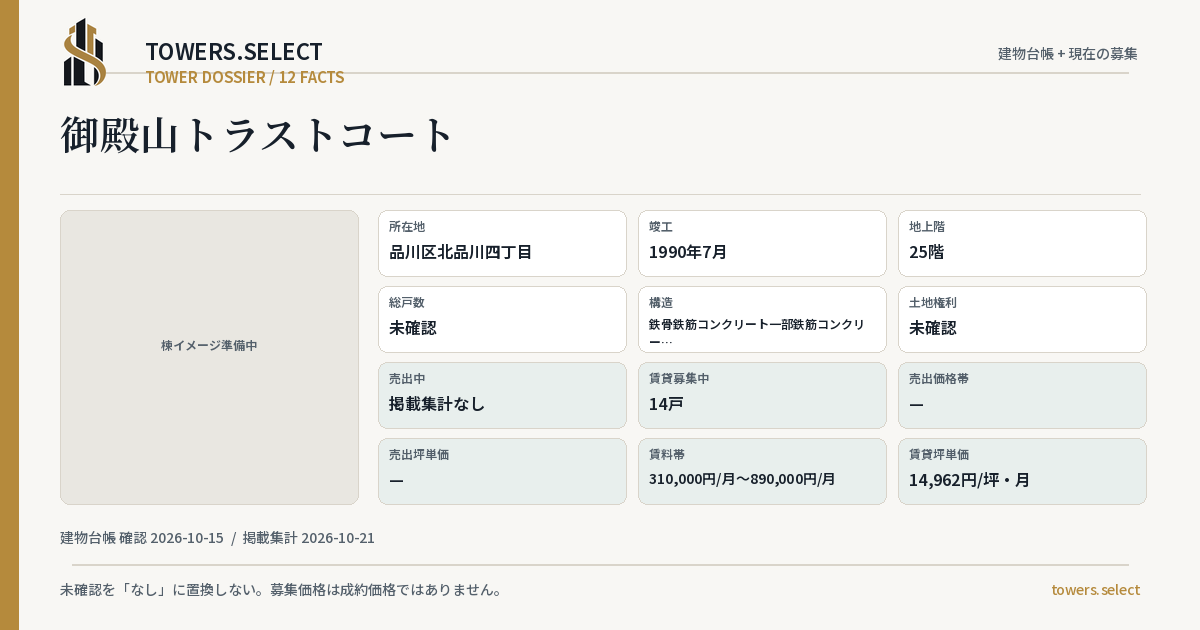The width and height of the screenshot is (1200, 630).
Task: Click the 未確認を「なし」に置換しない footer disclaimer
Action: 281,590
